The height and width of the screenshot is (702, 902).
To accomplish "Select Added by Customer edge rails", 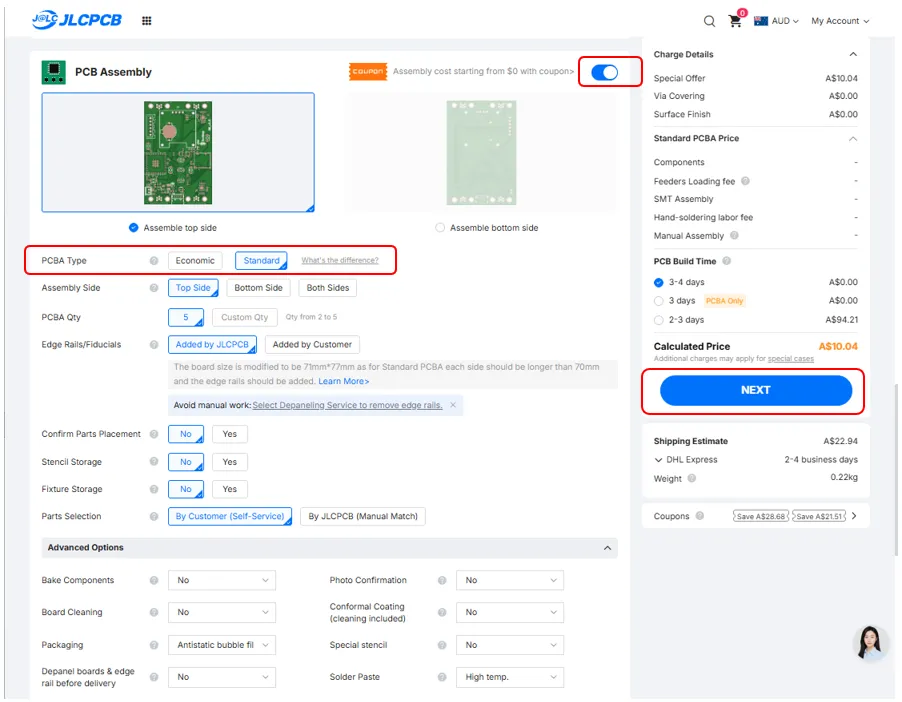I will 312,345.
